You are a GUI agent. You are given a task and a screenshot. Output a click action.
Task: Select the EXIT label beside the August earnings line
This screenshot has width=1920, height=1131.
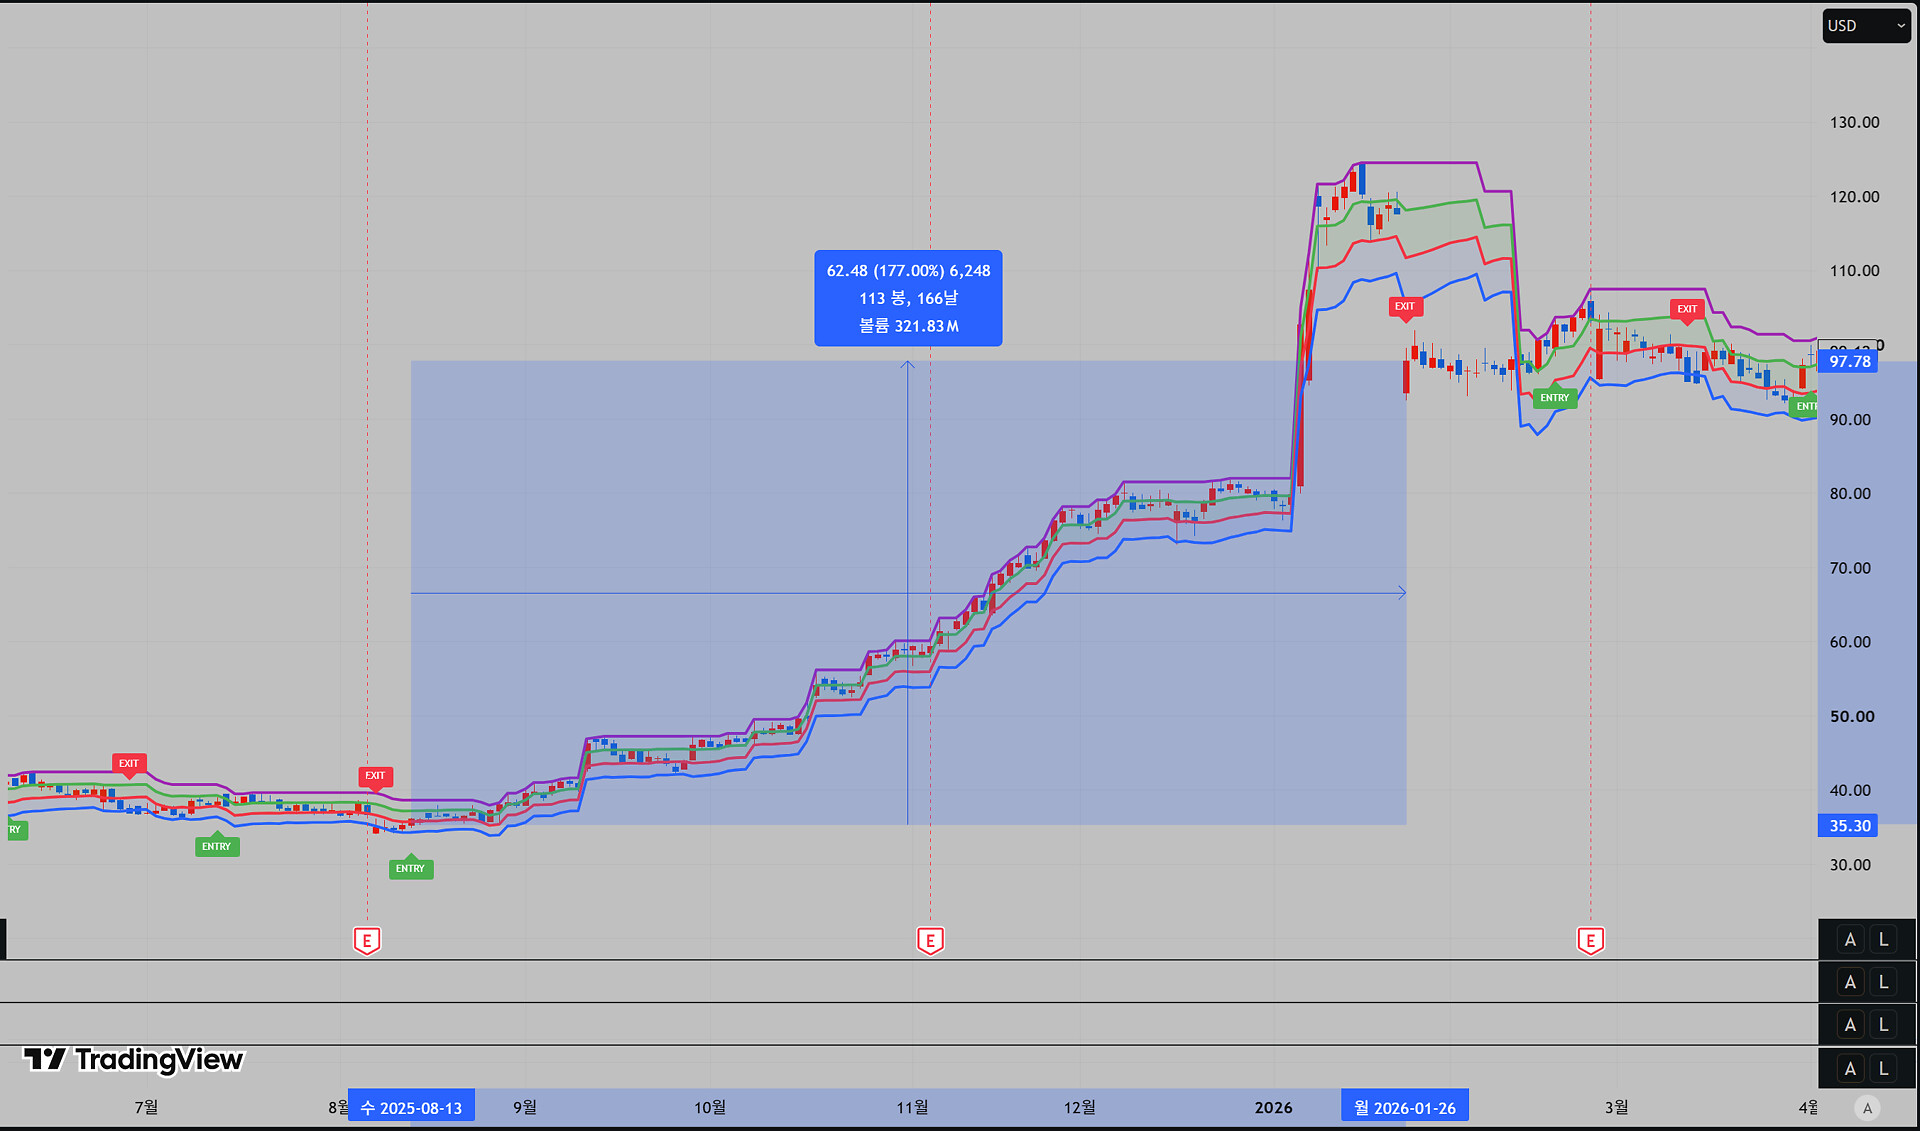coord(375,776)
